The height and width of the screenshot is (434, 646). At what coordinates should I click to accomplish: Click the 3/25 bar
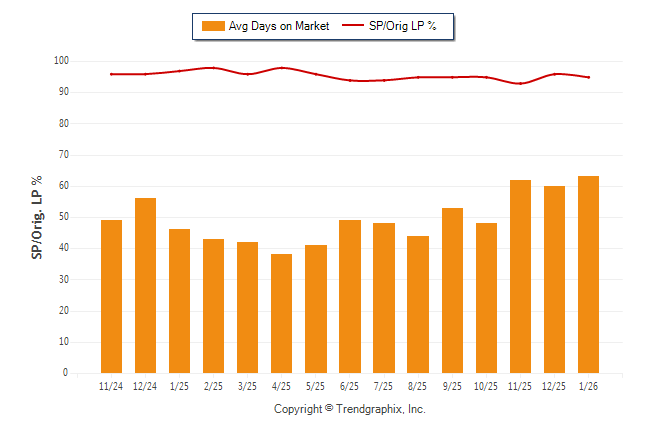[247, 307]
